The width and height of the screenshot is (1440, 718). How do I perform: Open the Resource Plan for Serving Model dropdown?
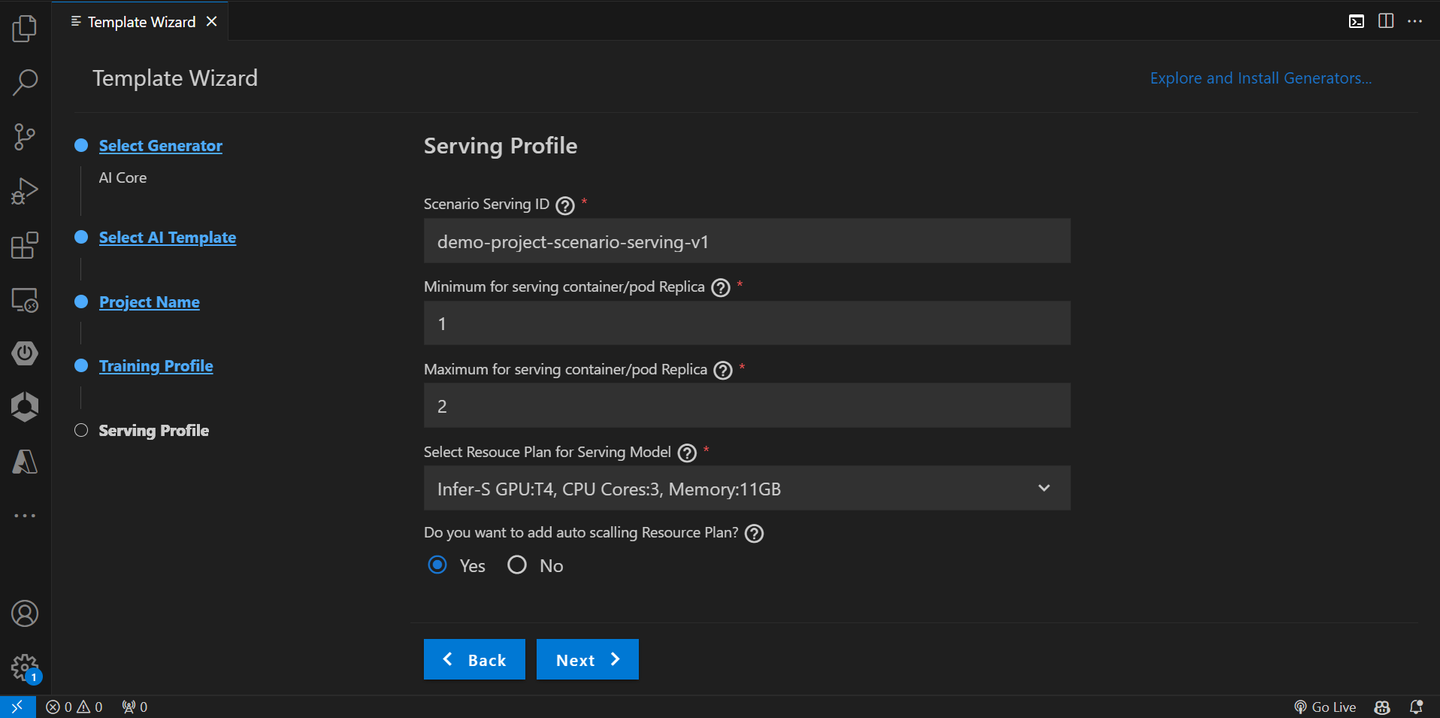pos(747,488)
